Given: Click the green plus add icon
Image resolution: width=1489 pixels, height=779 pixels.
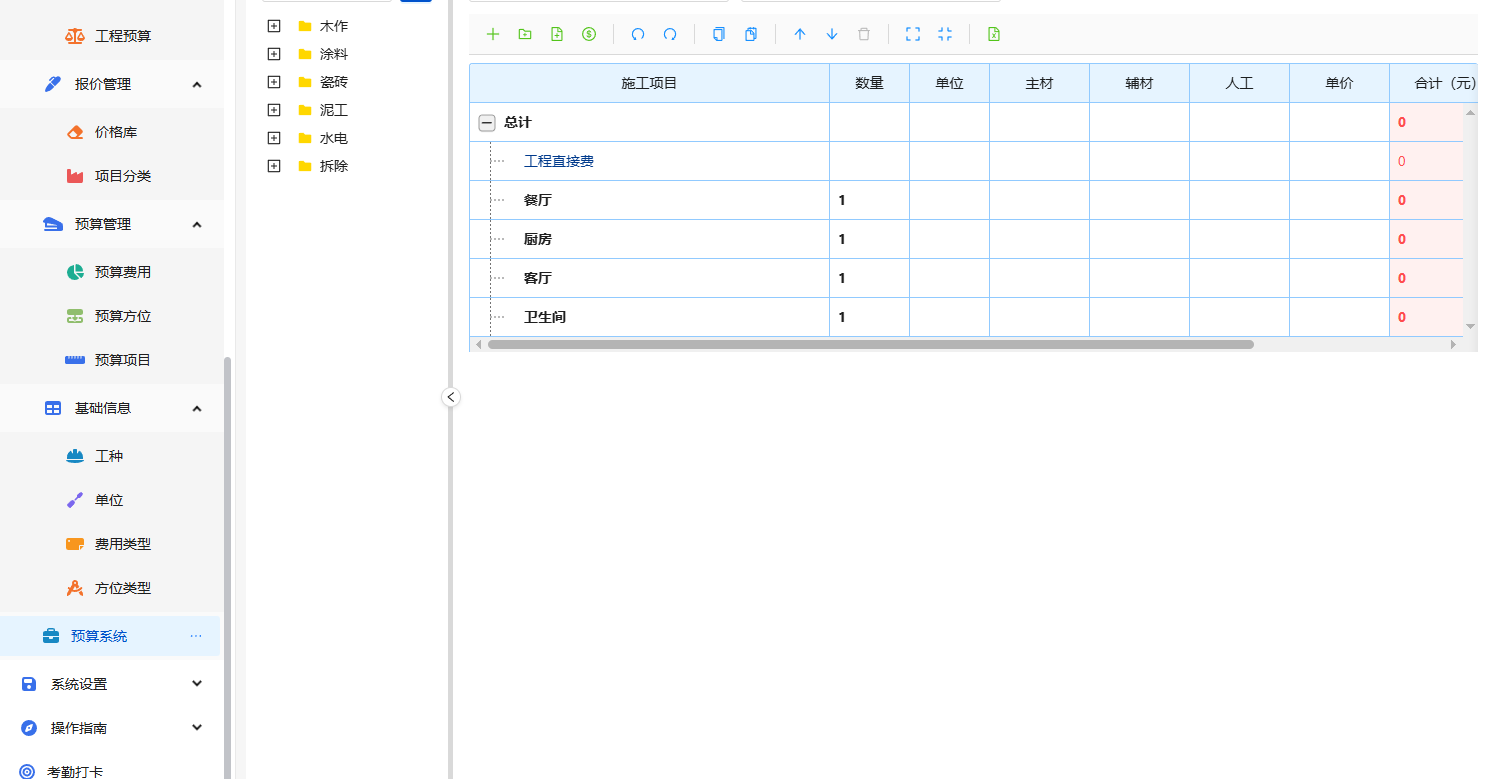Looking at the screenshot, I should tap(492, 34).
